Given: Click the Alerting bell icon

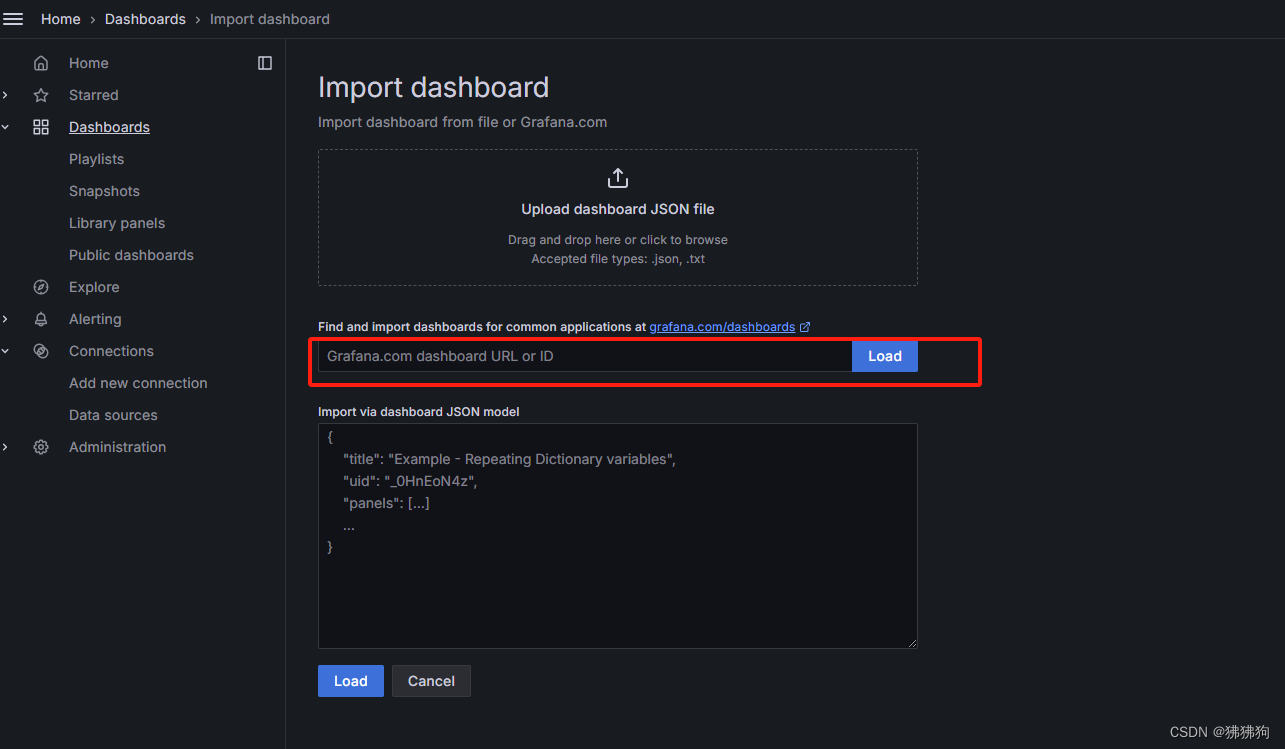Looking at the screenshot, I should tap(41, 319).
